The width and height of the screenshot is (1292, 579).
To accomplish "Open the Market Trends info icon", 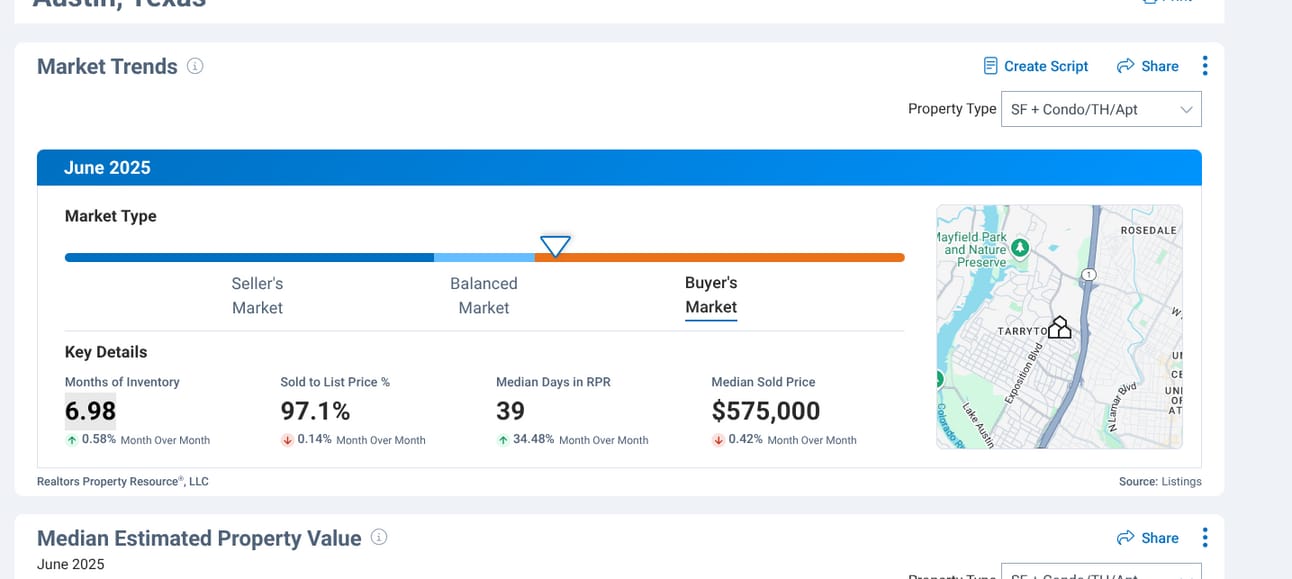I will pos(195,66).
